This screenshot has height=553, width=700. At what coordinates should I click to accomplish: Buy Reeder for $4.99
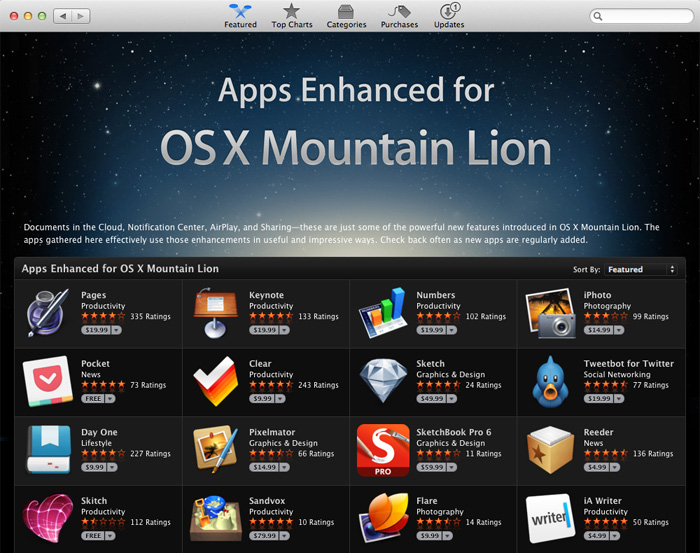point(597,467)
